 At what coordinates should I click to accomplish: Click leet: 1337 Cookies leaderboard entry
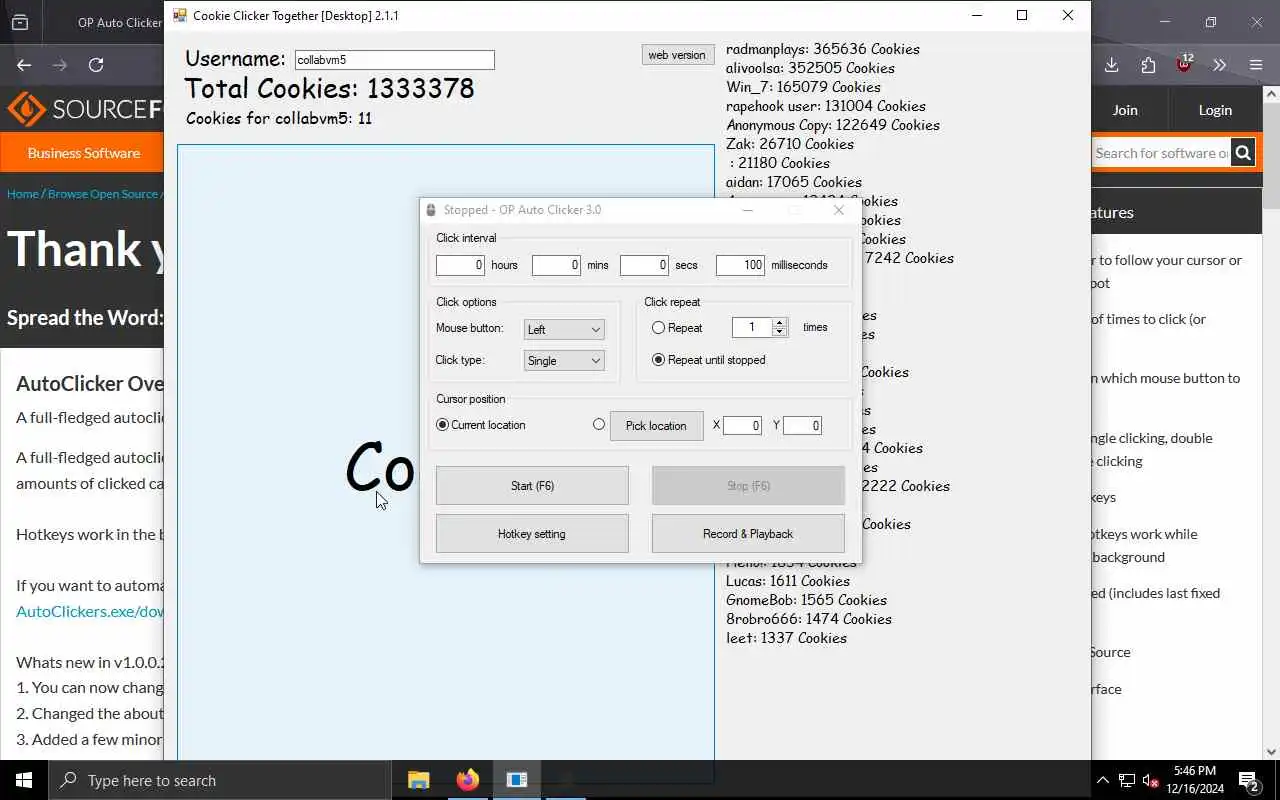(x=786, y=638)
